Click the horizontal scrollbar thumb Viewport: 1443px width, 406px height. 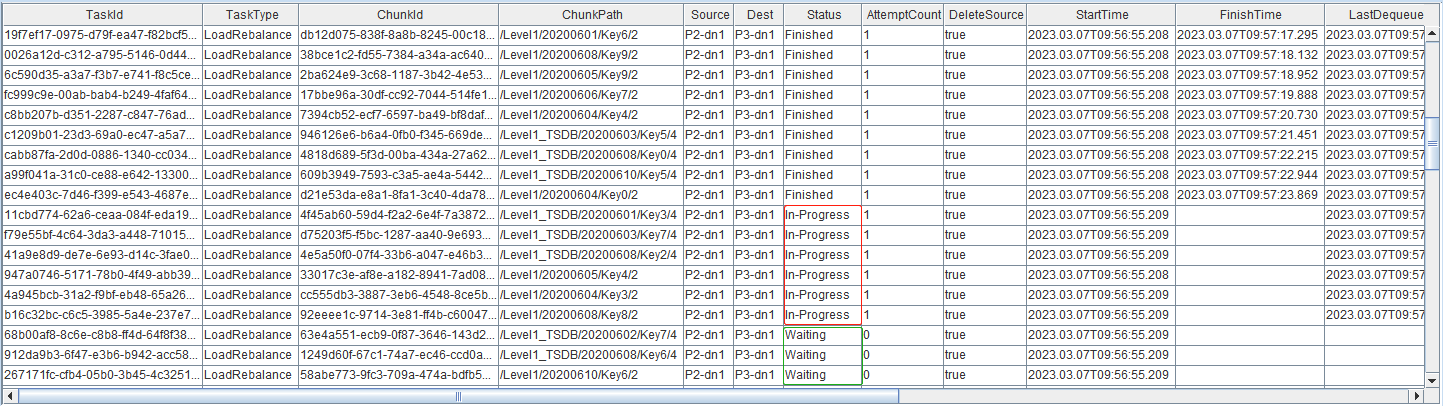(458, 397)
